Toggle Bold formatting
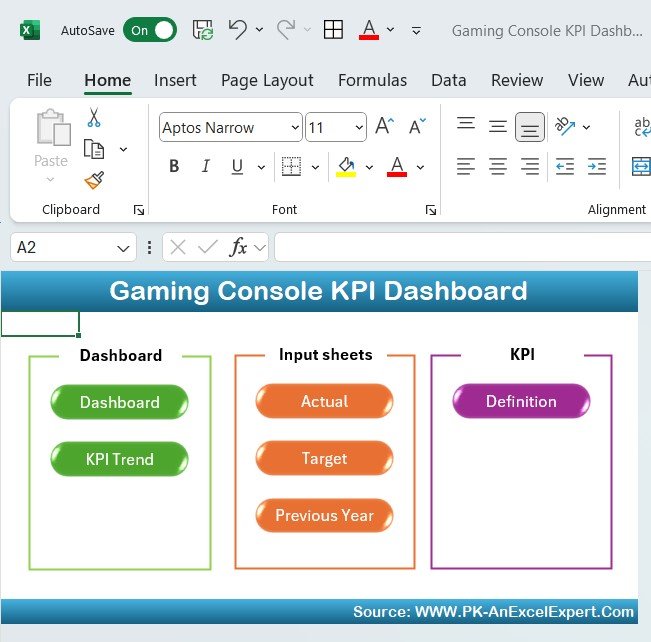 (174, 166)
